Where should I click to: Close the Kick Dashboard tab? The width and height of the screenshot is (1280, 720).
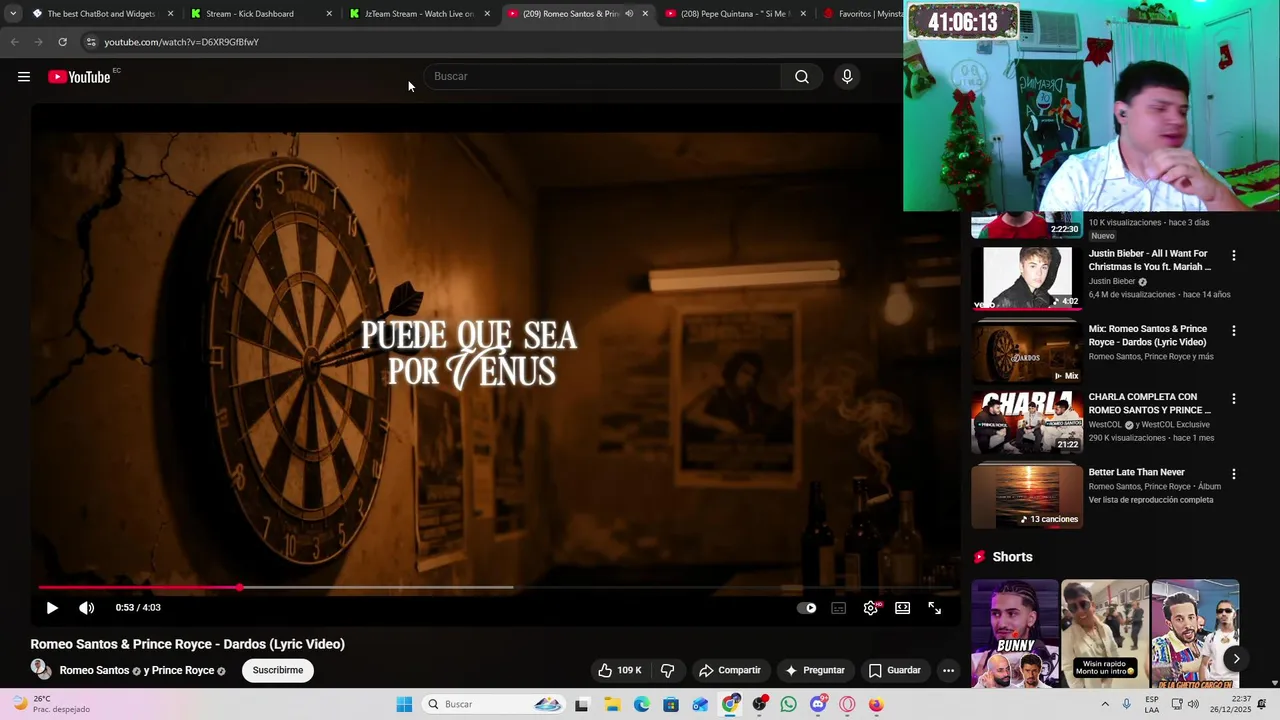[x=329, y=14]
